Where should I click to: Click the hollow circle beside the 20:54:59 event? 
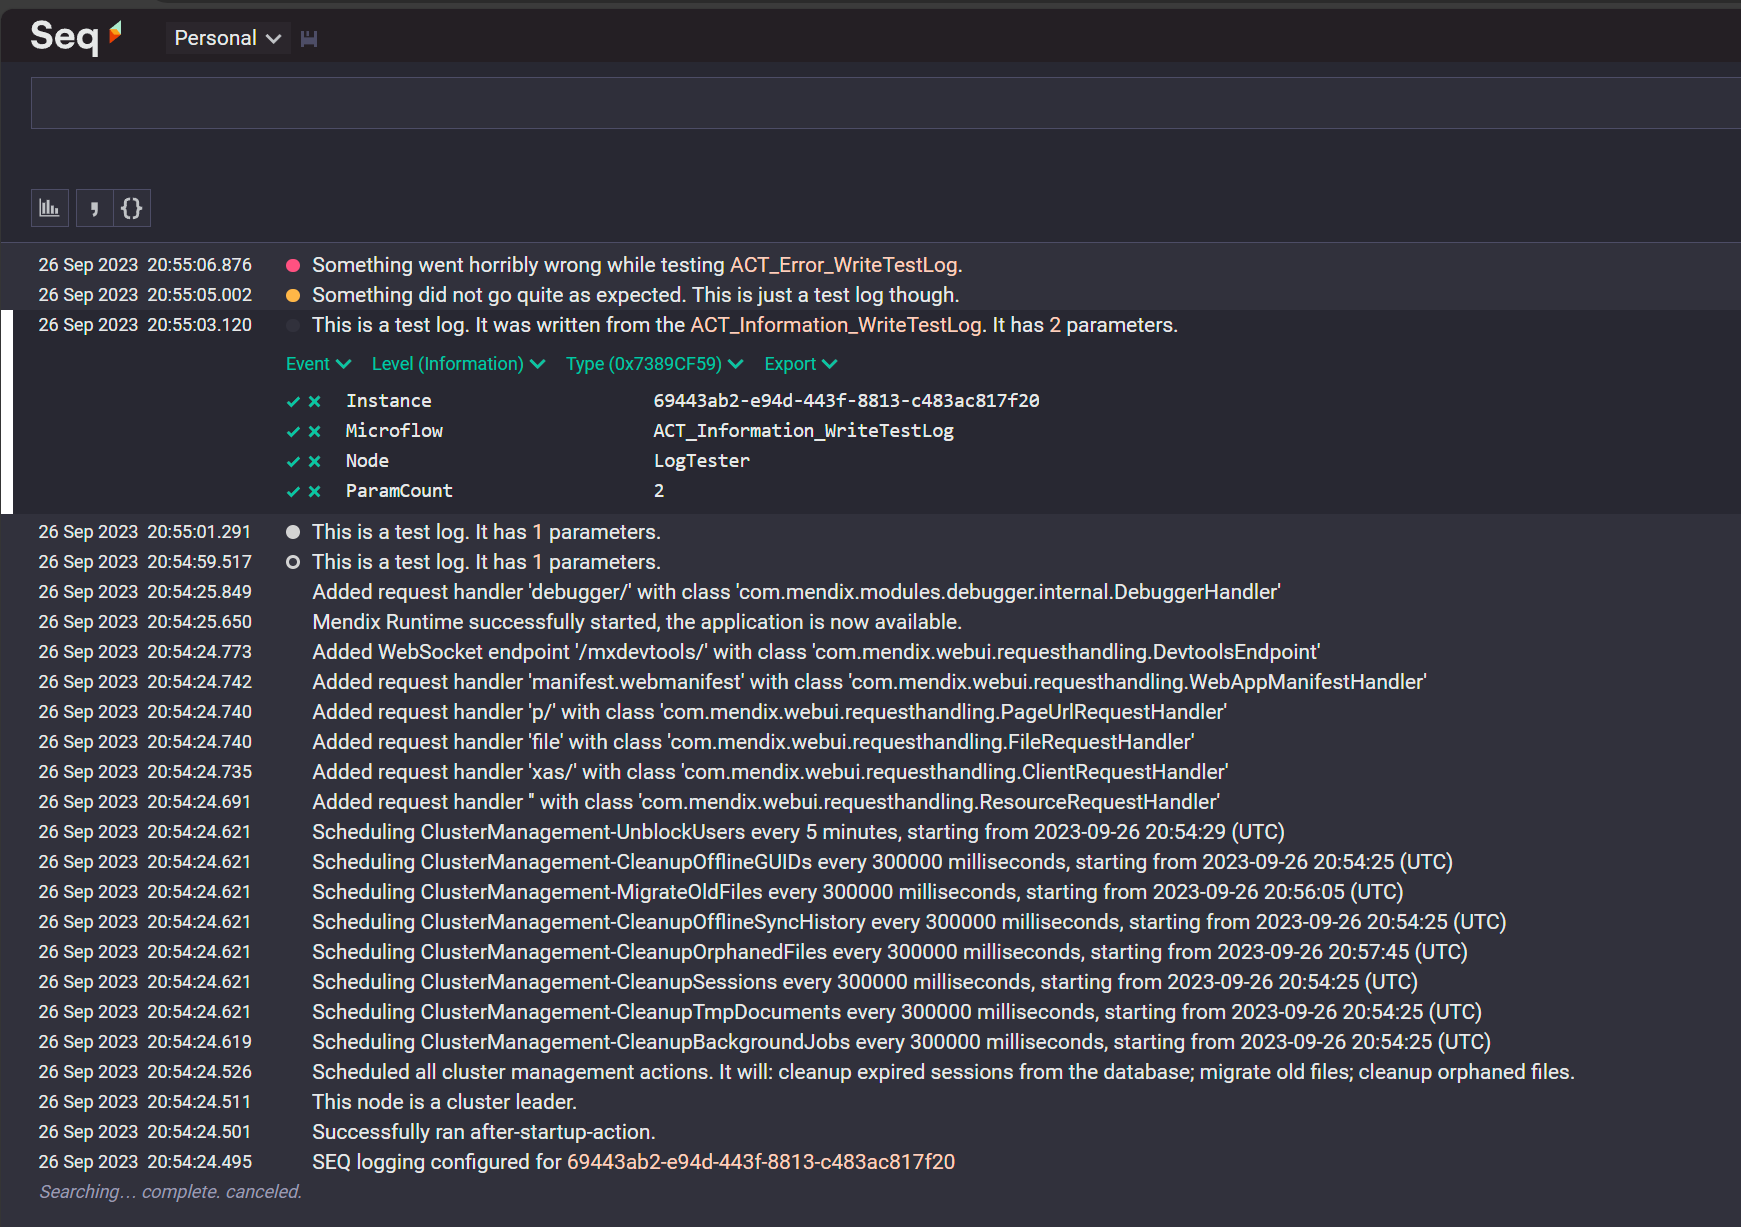tap(292, 562)
